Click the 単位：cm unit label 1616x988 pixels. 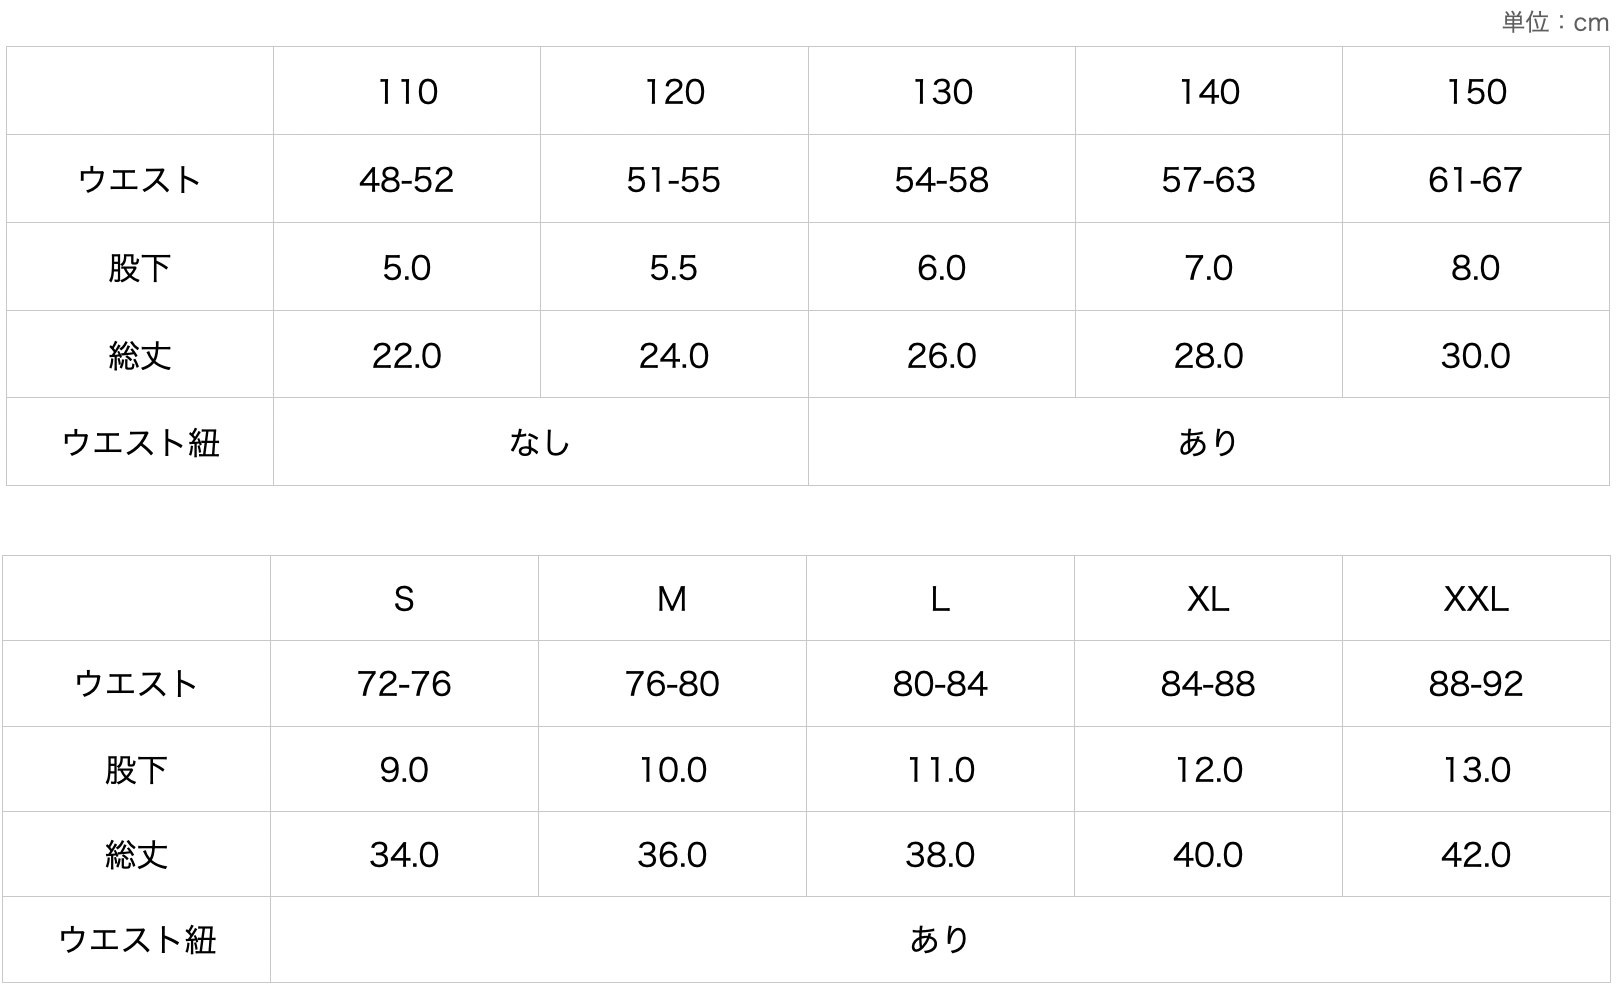tap(1554, 22)
